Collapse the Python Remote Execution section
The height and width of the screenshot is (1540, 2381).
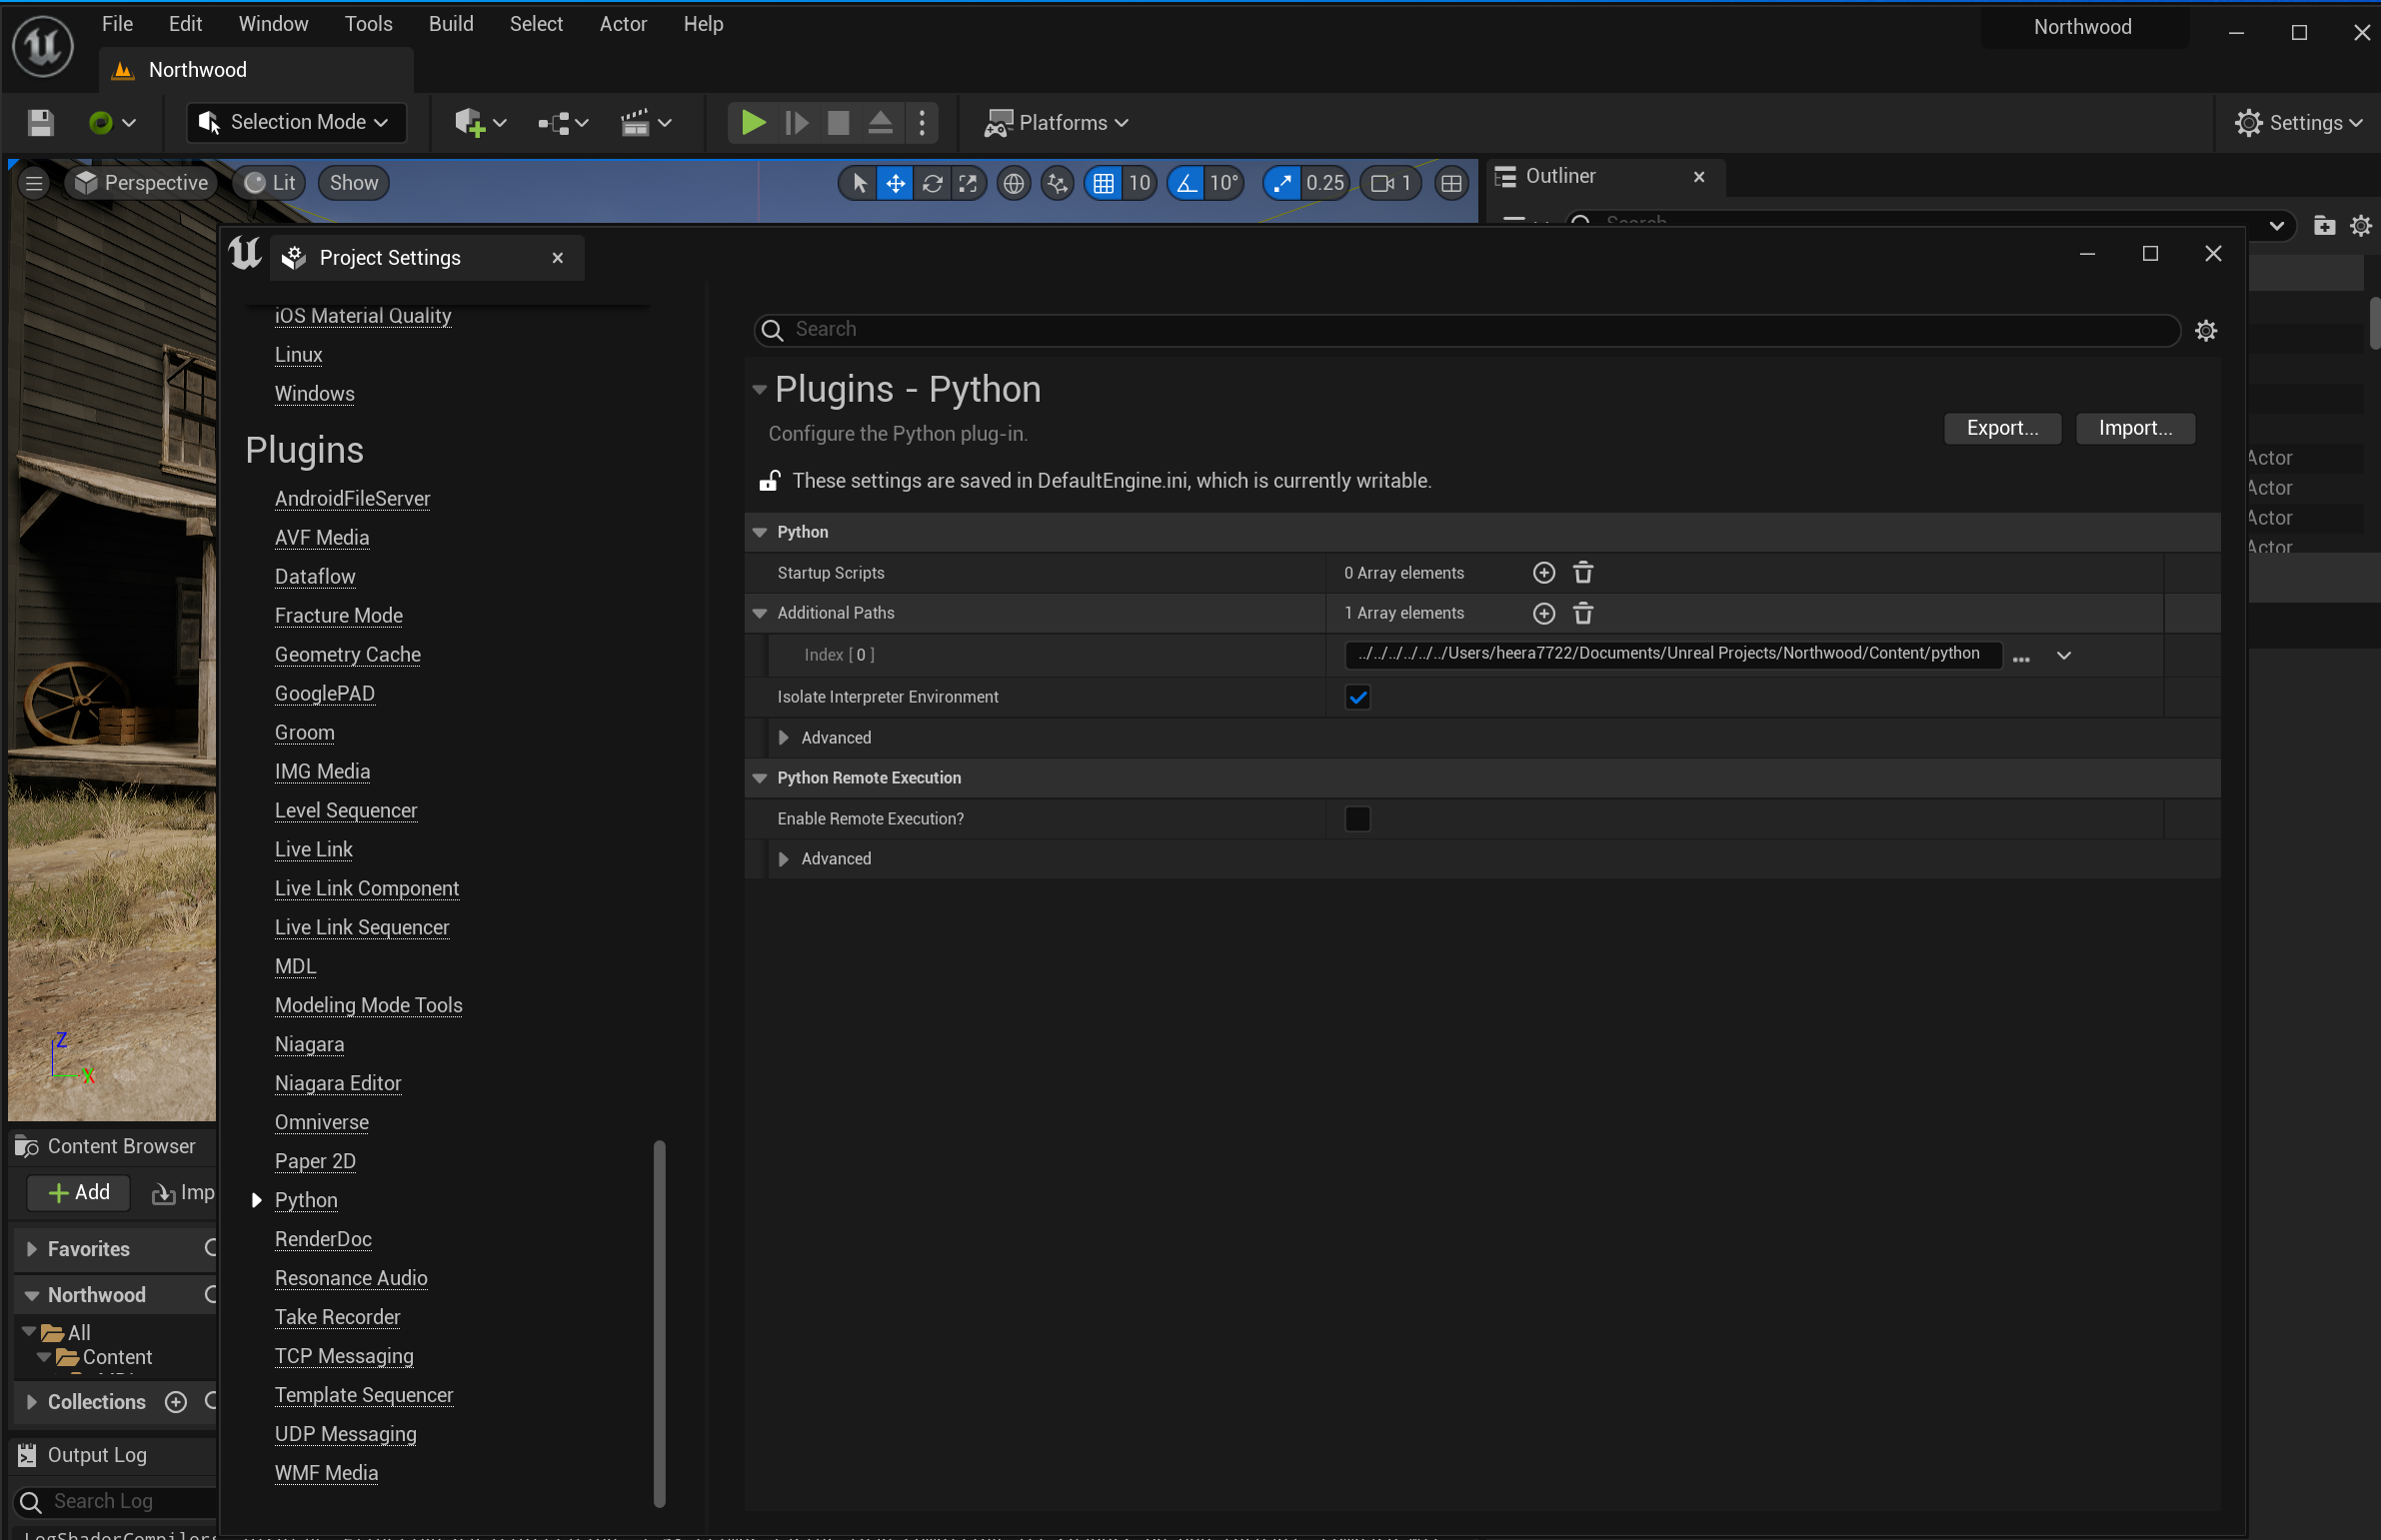(759, 778)
